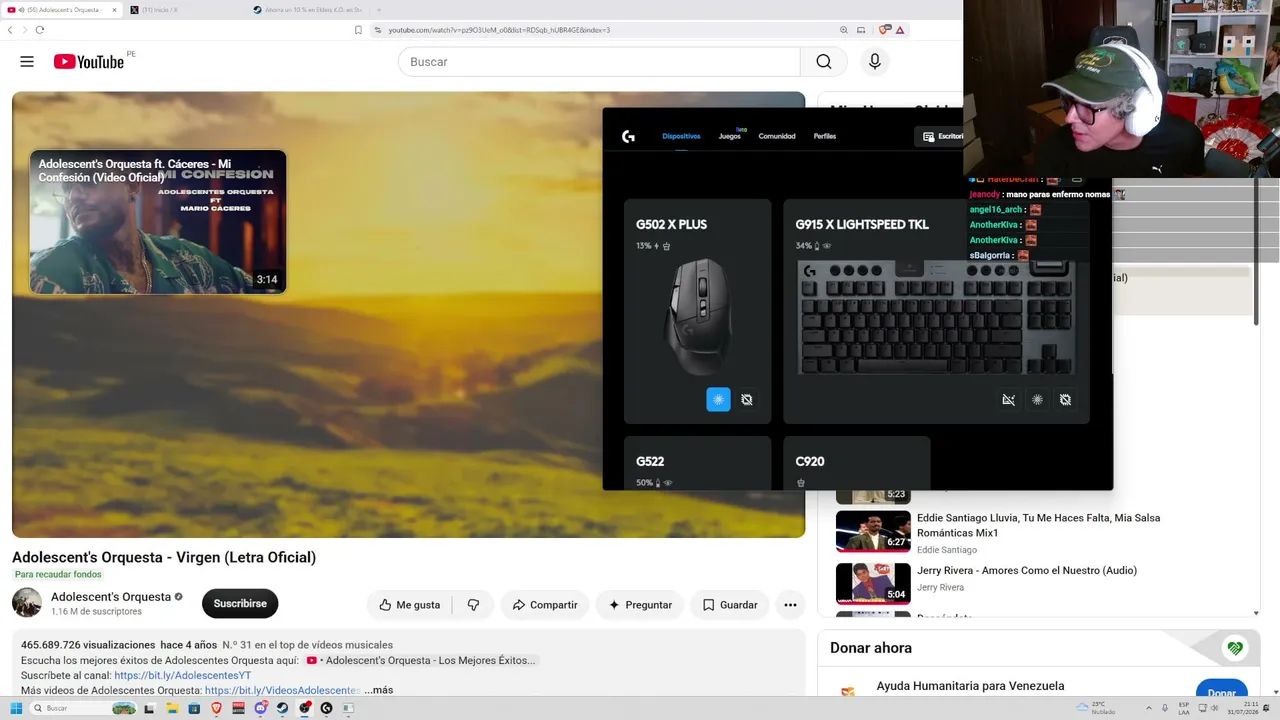
Task: Toggle onboard memory on the G915 X card
Action: pyautogui.click(x=1066, y=400)
